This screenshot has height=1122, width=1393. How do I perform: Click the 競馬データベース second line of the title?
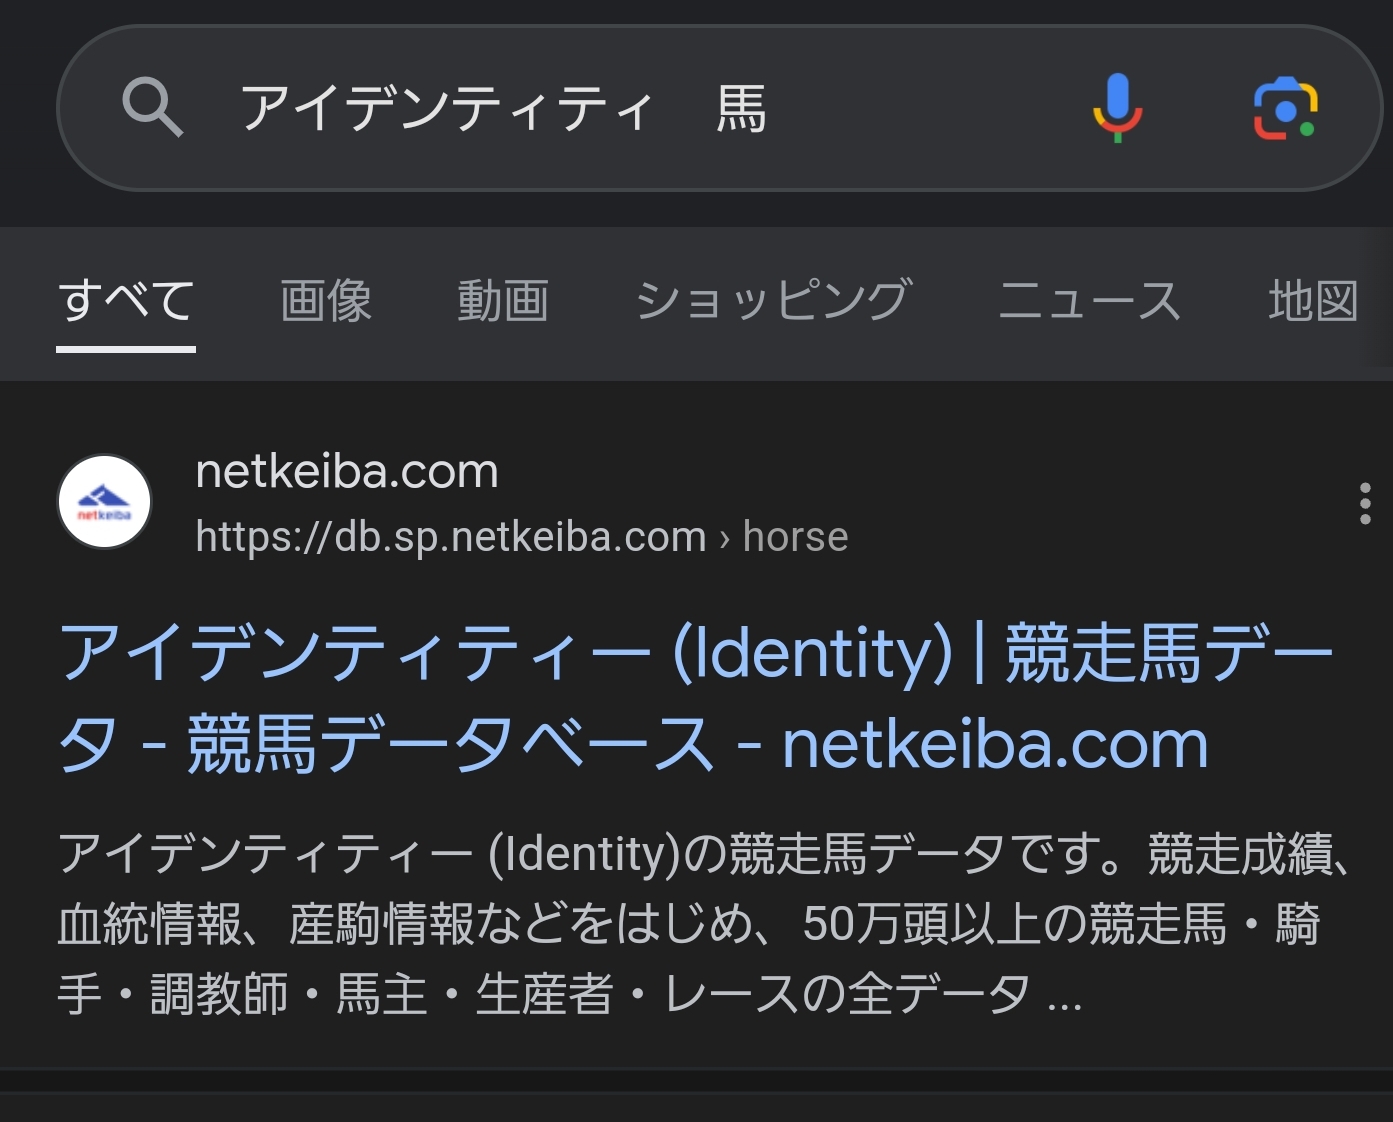[x=450, y=745]
